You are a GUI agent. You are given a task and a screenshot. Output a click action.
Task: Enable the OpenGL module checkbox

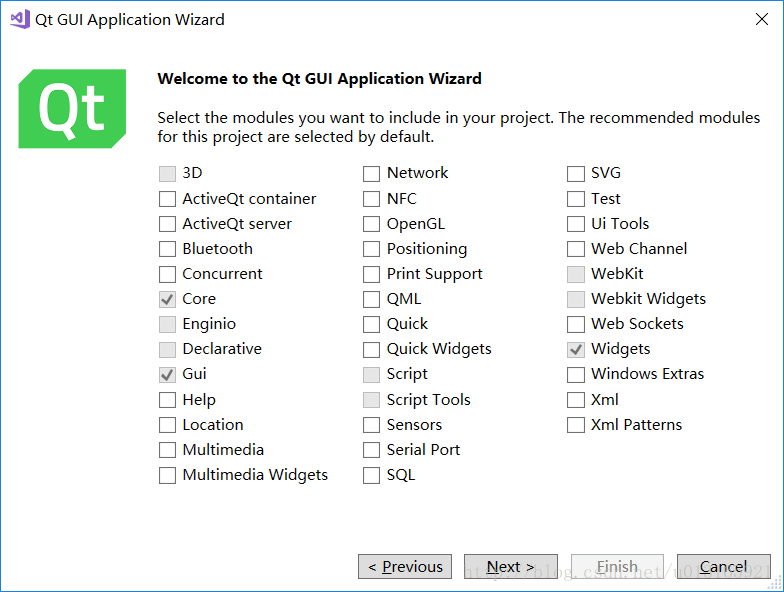click(371, 224)
